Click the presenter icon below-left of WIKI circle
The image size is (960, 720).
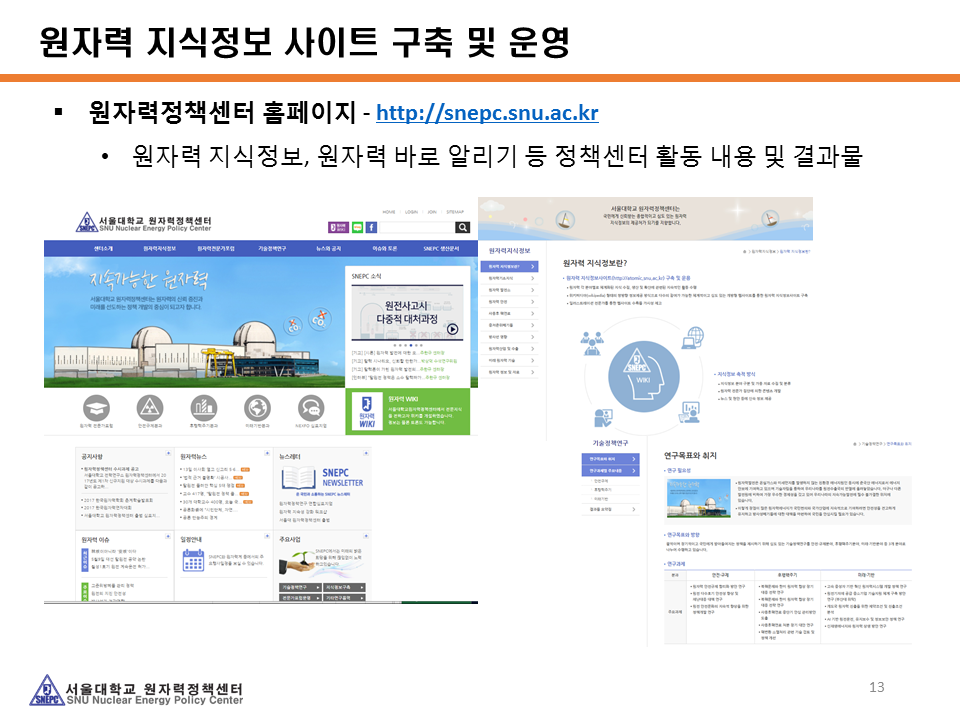click(602, 418)
